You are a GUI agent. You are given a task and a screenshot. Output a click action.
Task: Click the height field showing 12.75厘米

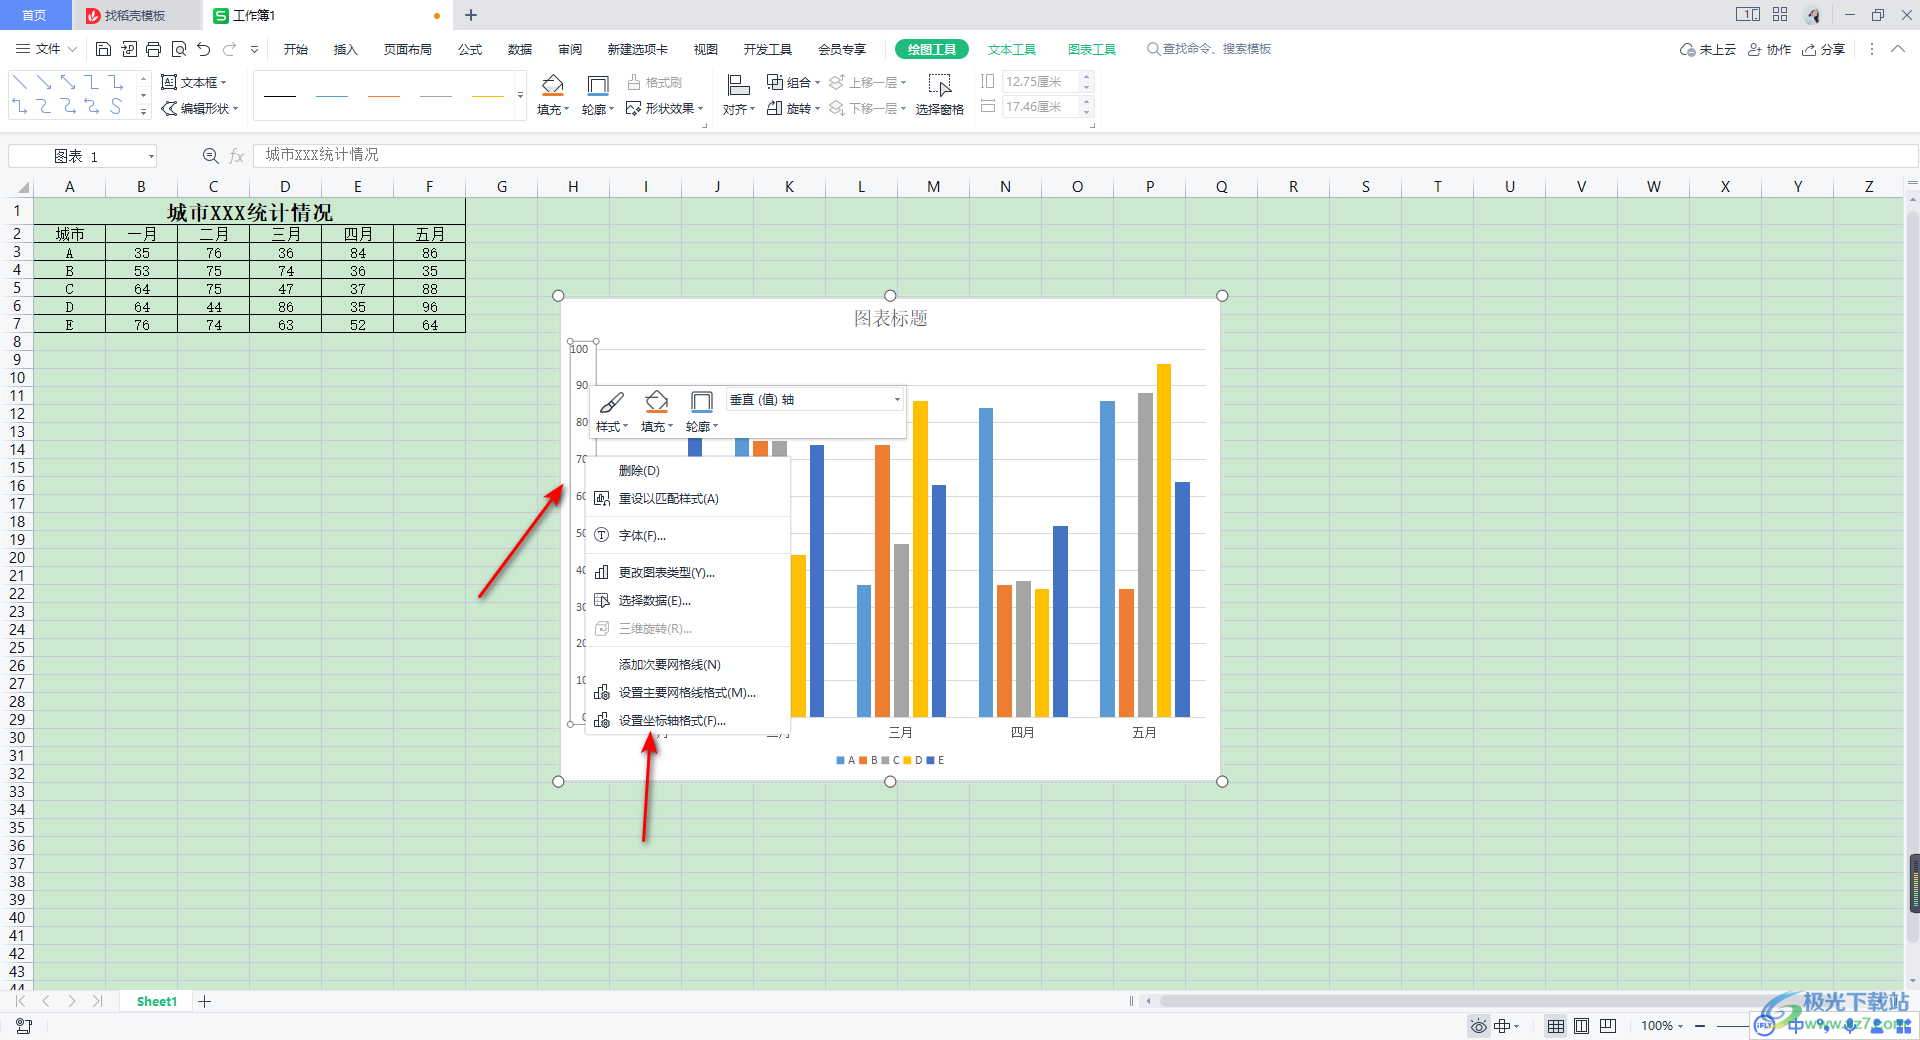point(1041,82)
